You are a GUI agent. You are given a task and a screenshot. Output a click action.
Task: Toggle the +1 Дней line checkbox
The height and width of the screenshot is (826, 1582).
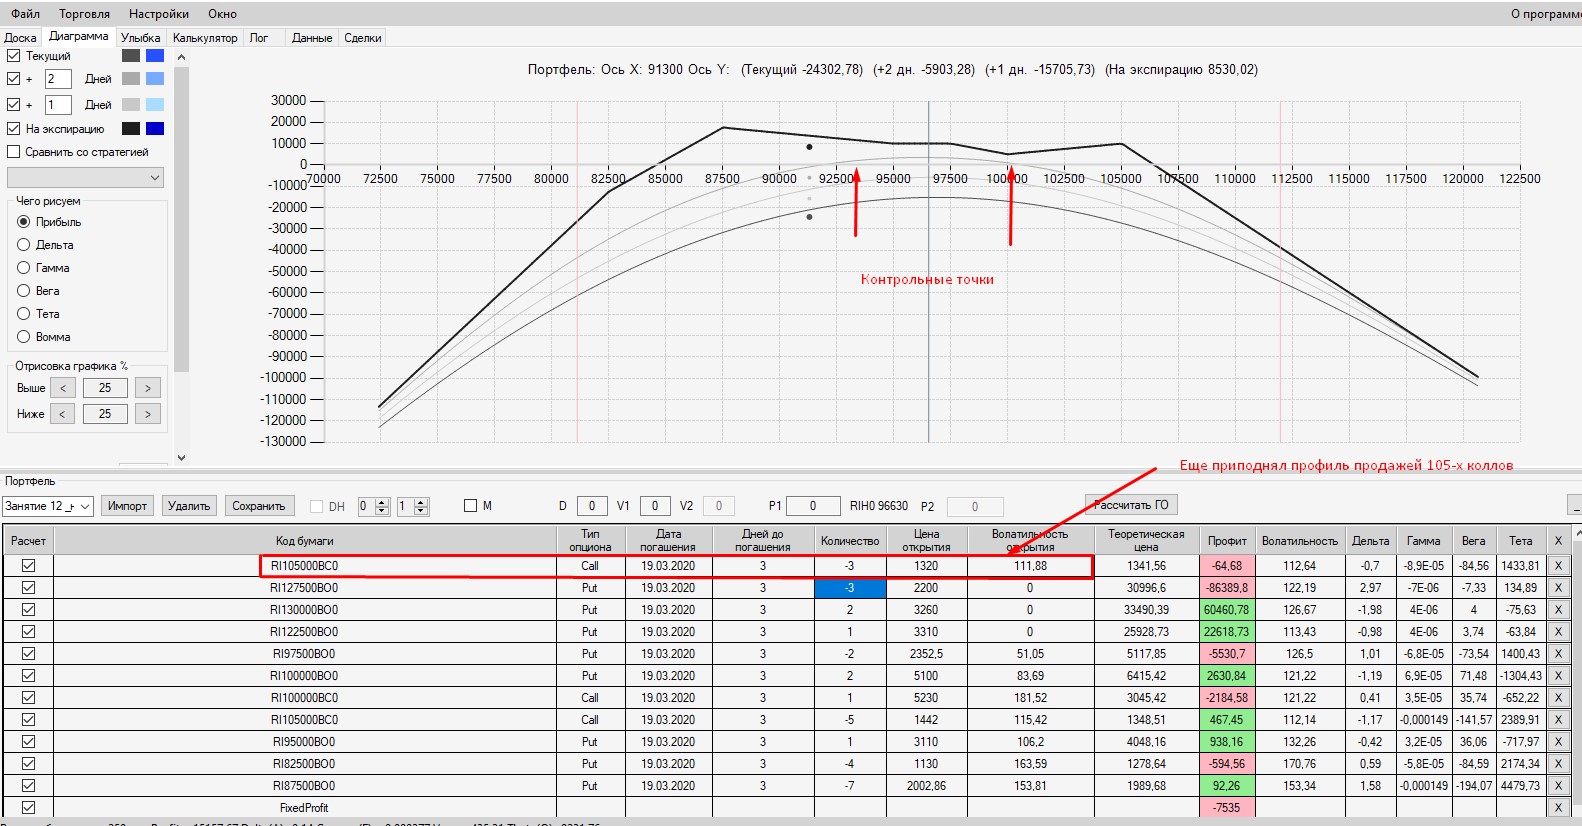point(14,104)
